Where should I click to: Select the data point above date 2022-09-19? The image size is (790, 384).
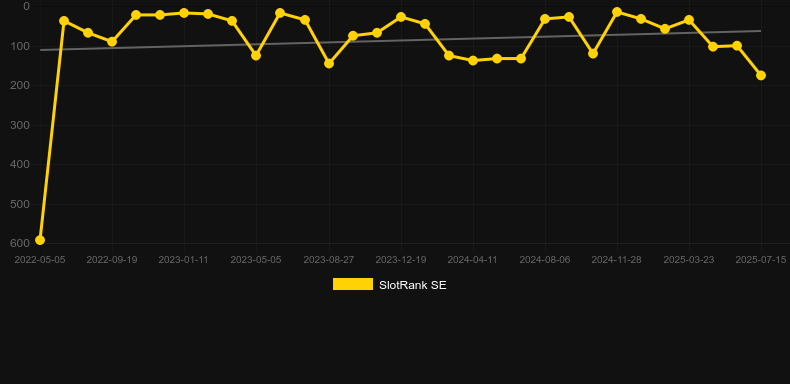point(112,41)
